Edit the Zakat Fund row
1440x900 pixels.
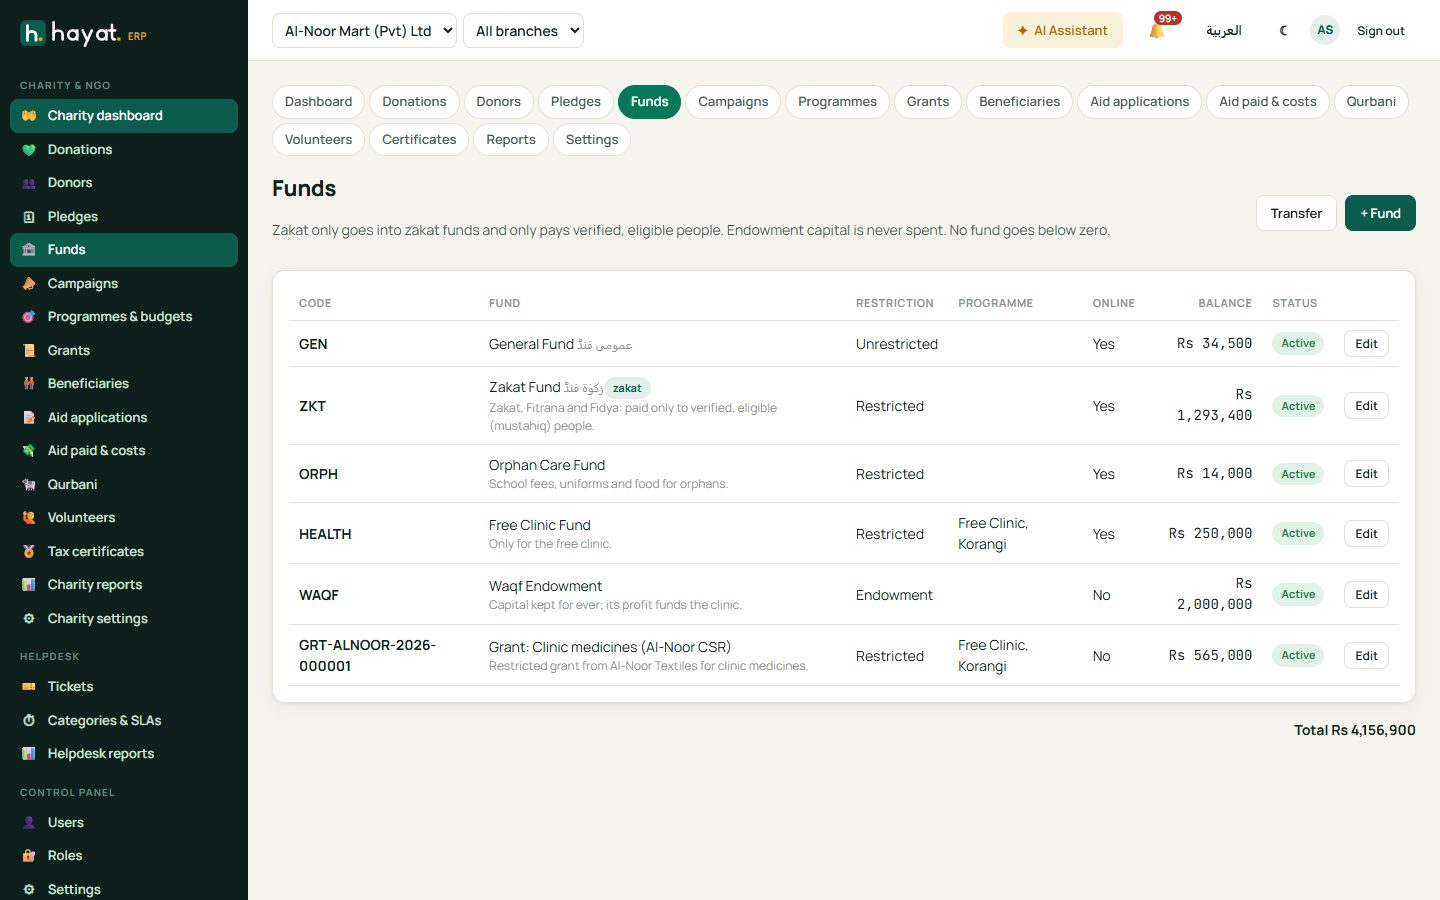click(1366, 406)
